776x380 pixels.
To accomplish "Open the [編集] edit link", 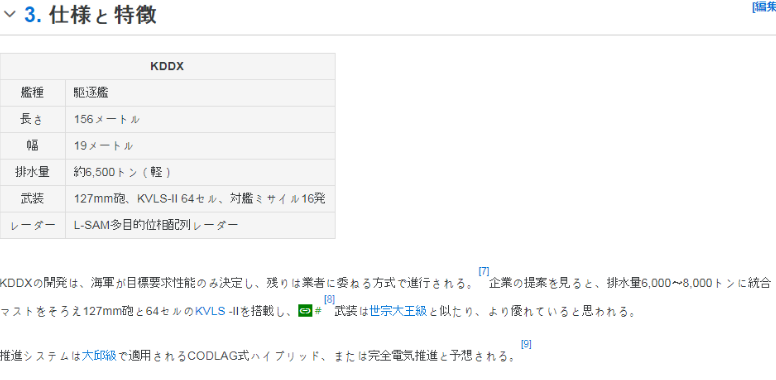I will click(x=764, y=6).
